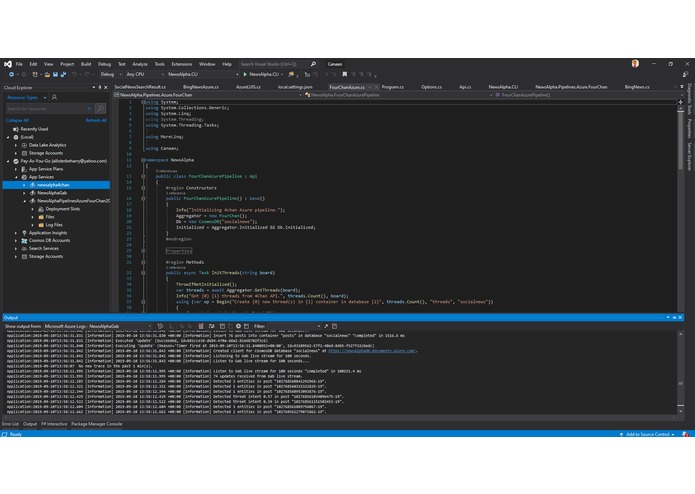Click the Refresh All link

[96, 120]
